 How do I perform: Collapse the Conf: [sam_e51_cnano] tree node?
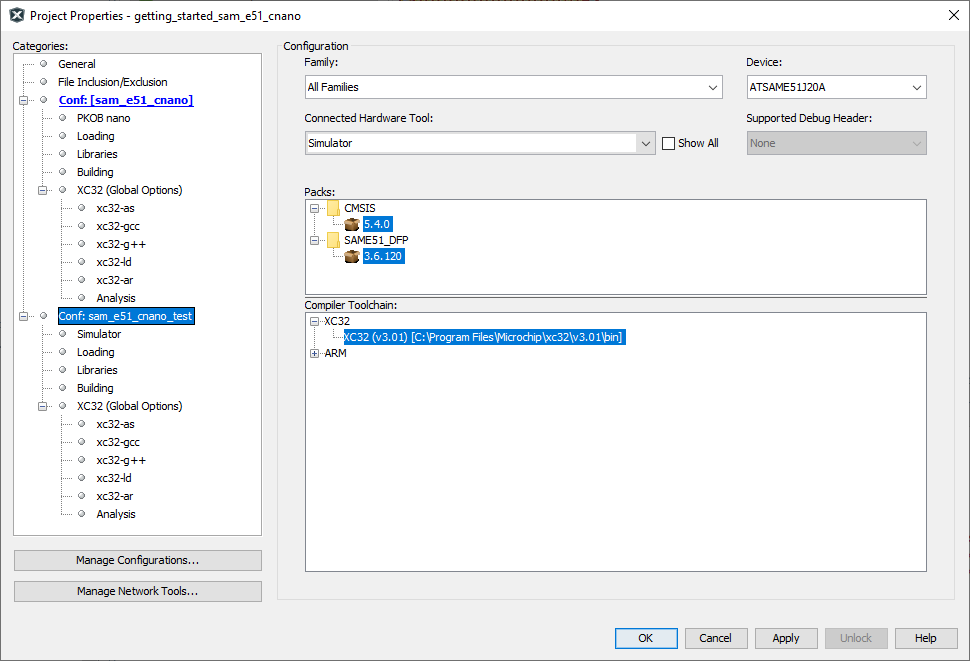pos(24,100)
